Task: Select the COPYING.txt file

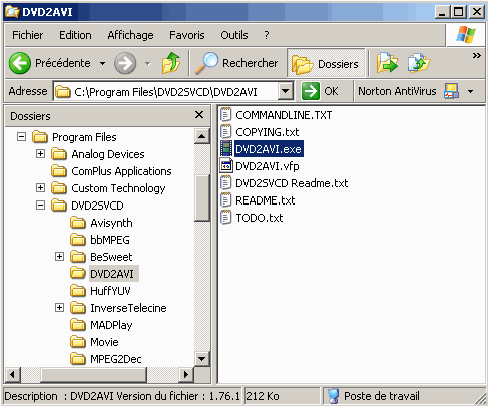Action: click(x=267, y=132)
